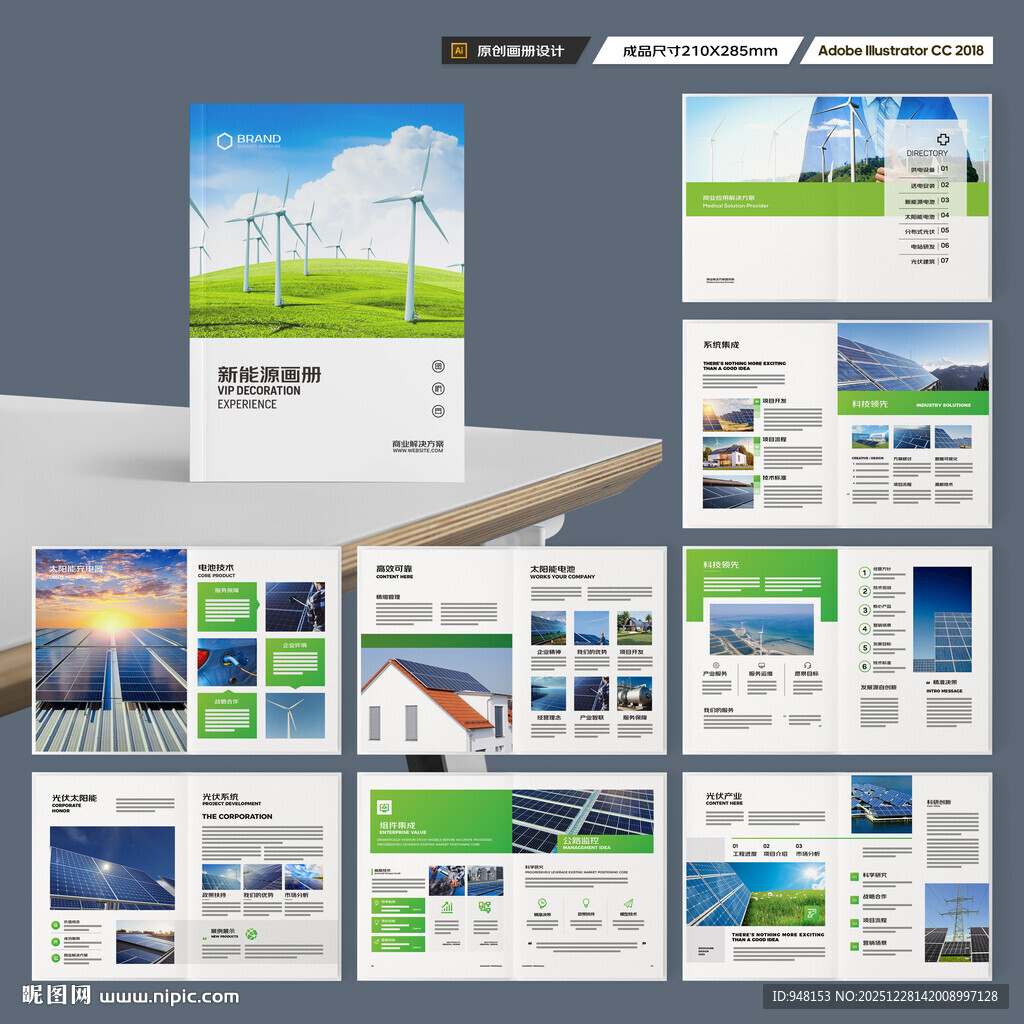1024x1024 pixels.
Task: Click the WWW.WEBSITE.COM text on the cover
Action: coord(418,451)
